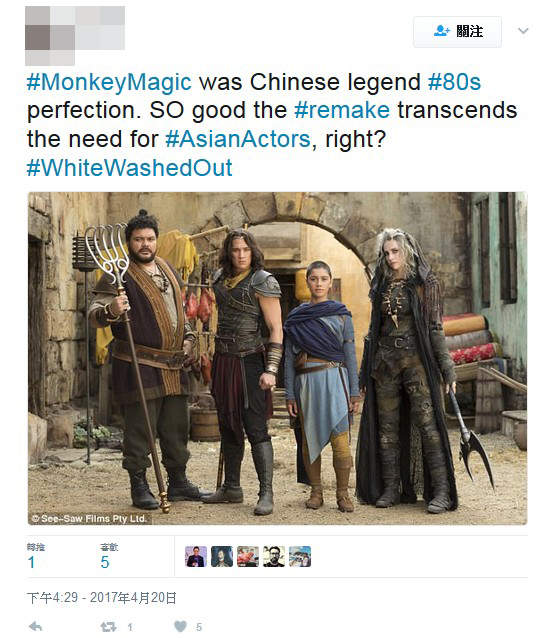Open the #WhiteWashedOut hashtag link
This screenshot has width=554, height=638.
pos(129,168)
